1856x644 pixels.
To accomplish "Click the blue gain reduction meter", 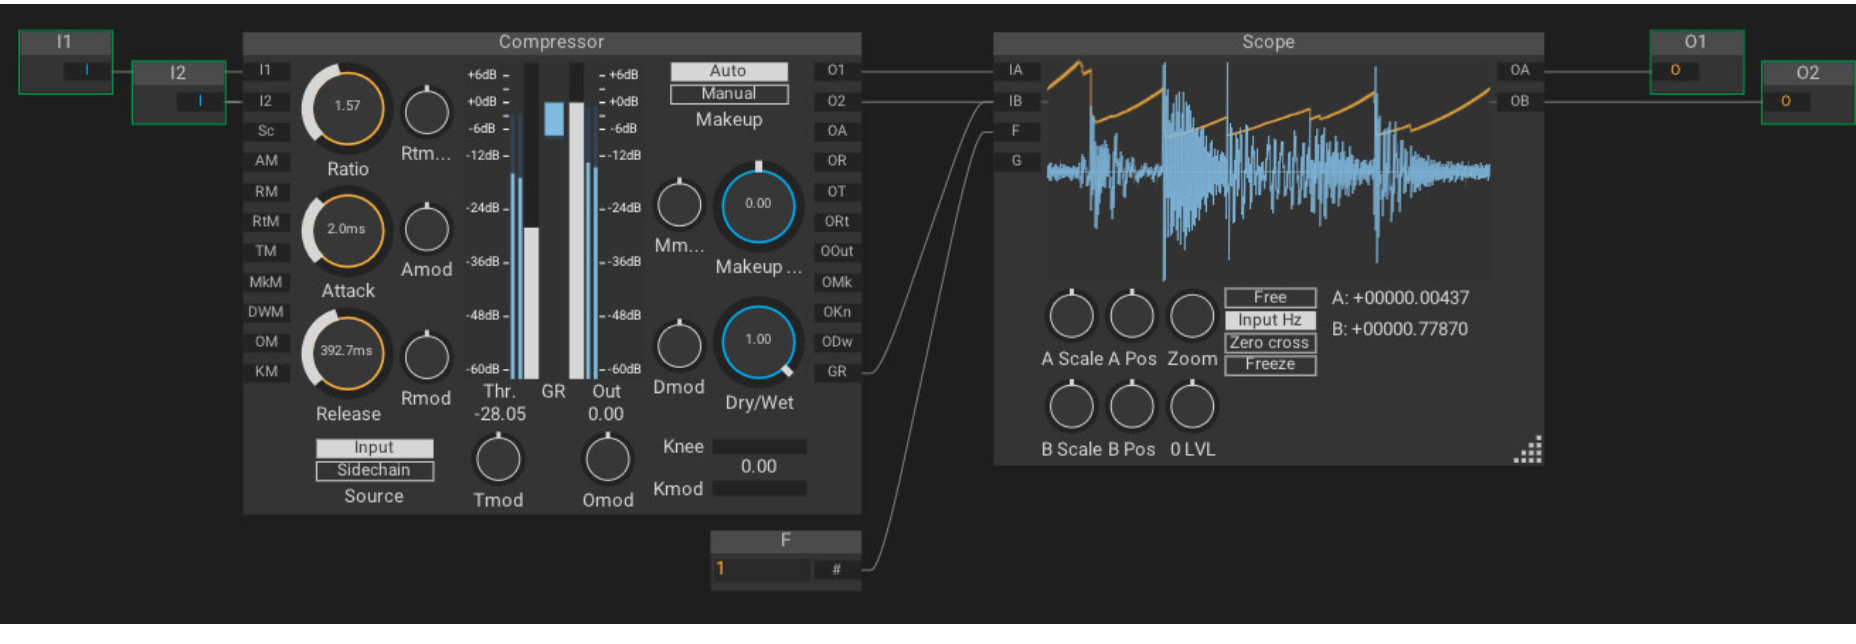I will [554, 119].
